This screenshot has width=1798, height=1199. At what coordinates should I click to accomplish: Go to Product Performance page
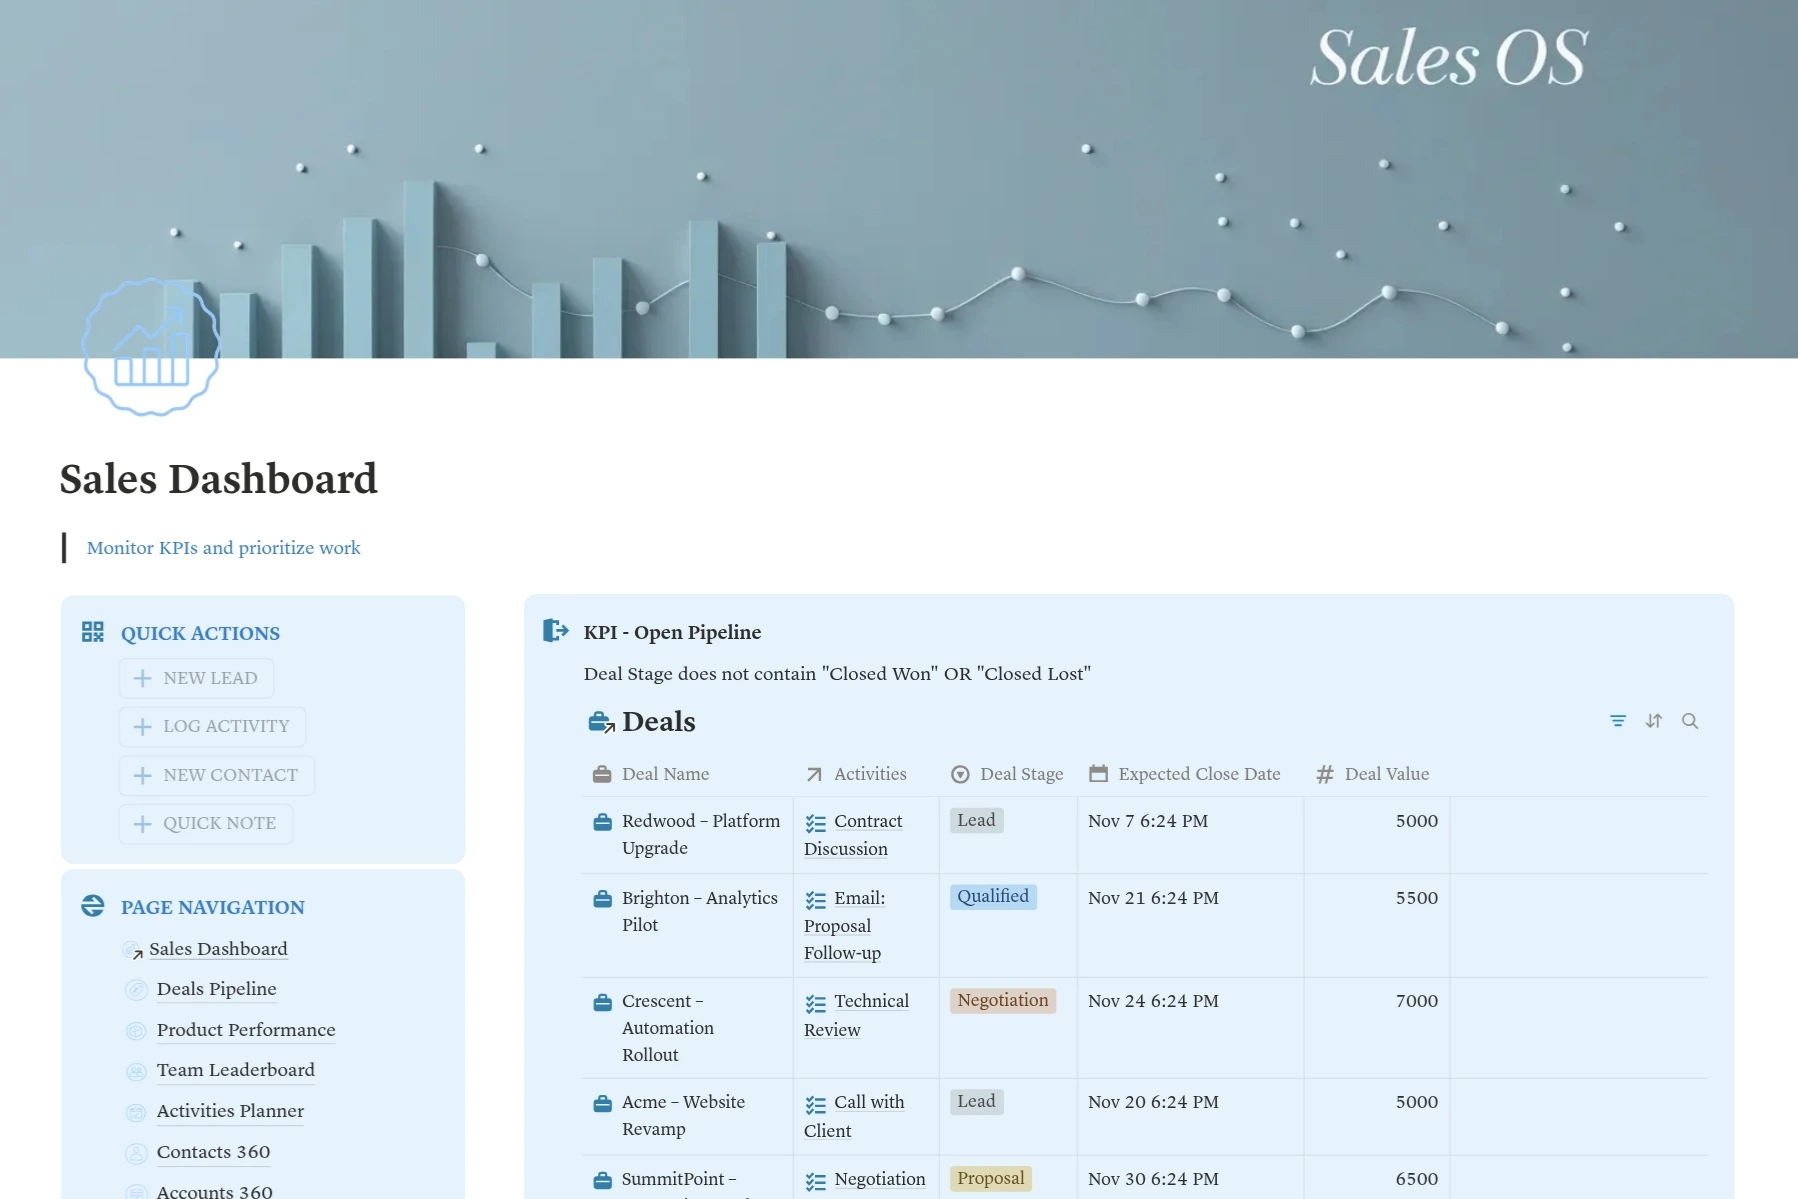coord(245,1030)
